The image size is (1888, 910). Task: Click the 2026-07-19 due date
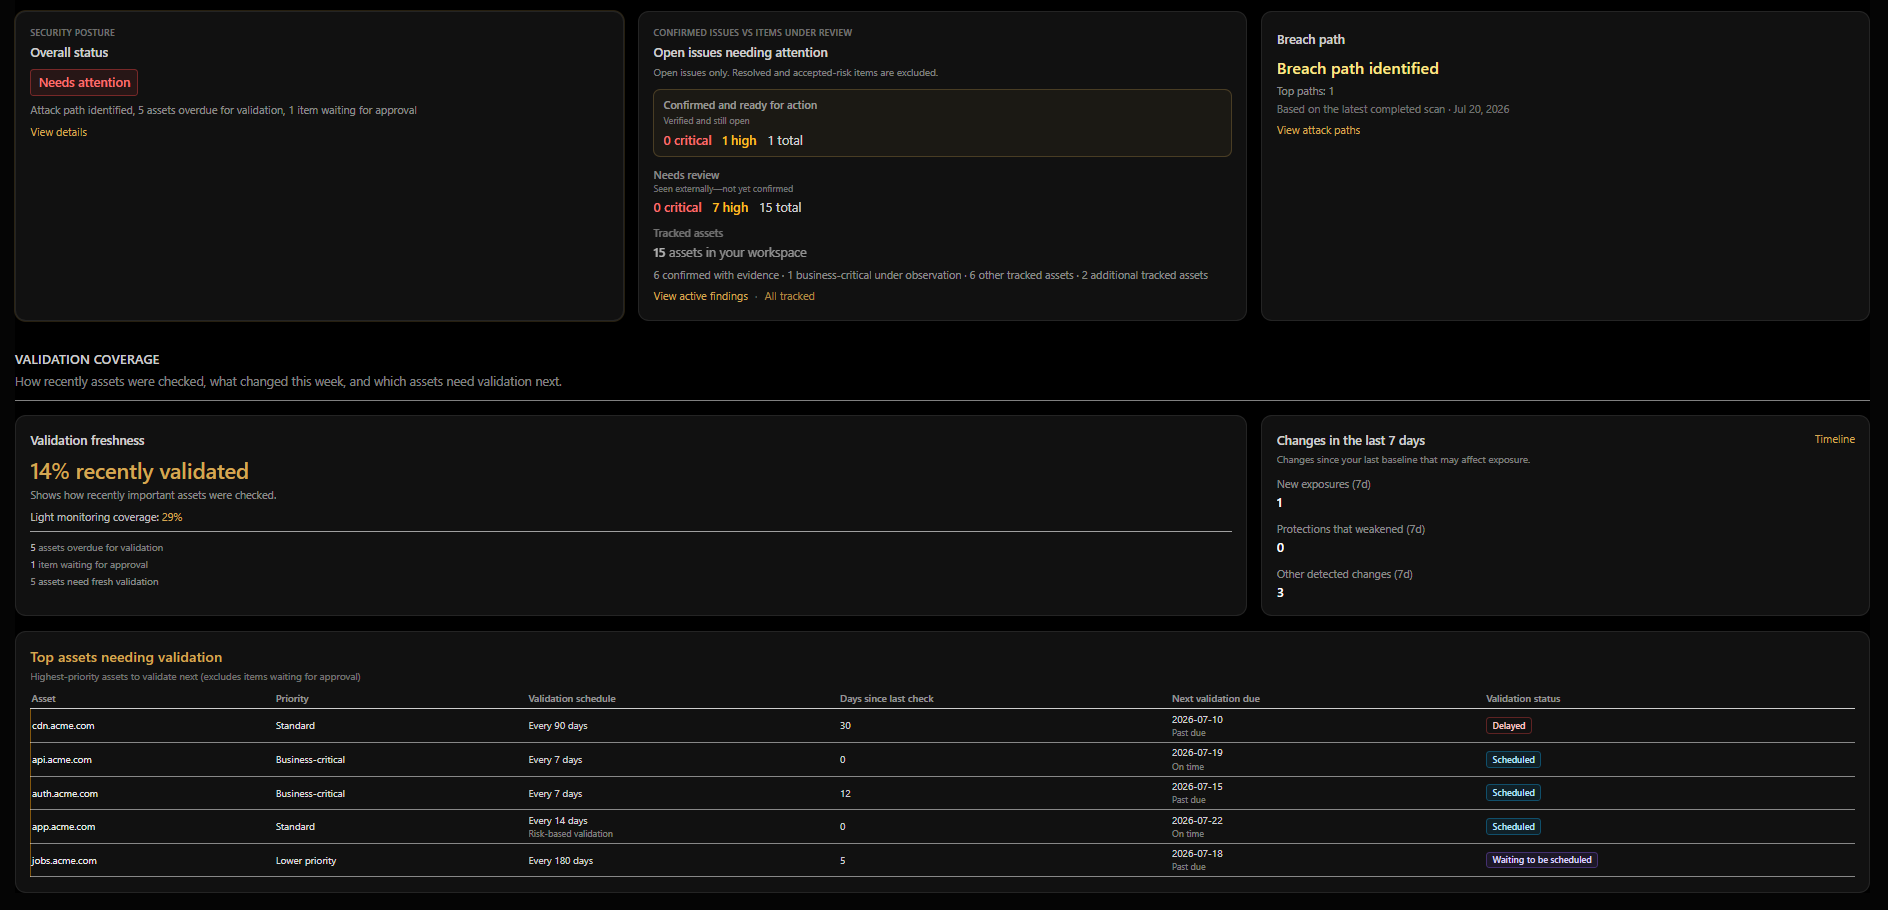(x=1197, y=753)
